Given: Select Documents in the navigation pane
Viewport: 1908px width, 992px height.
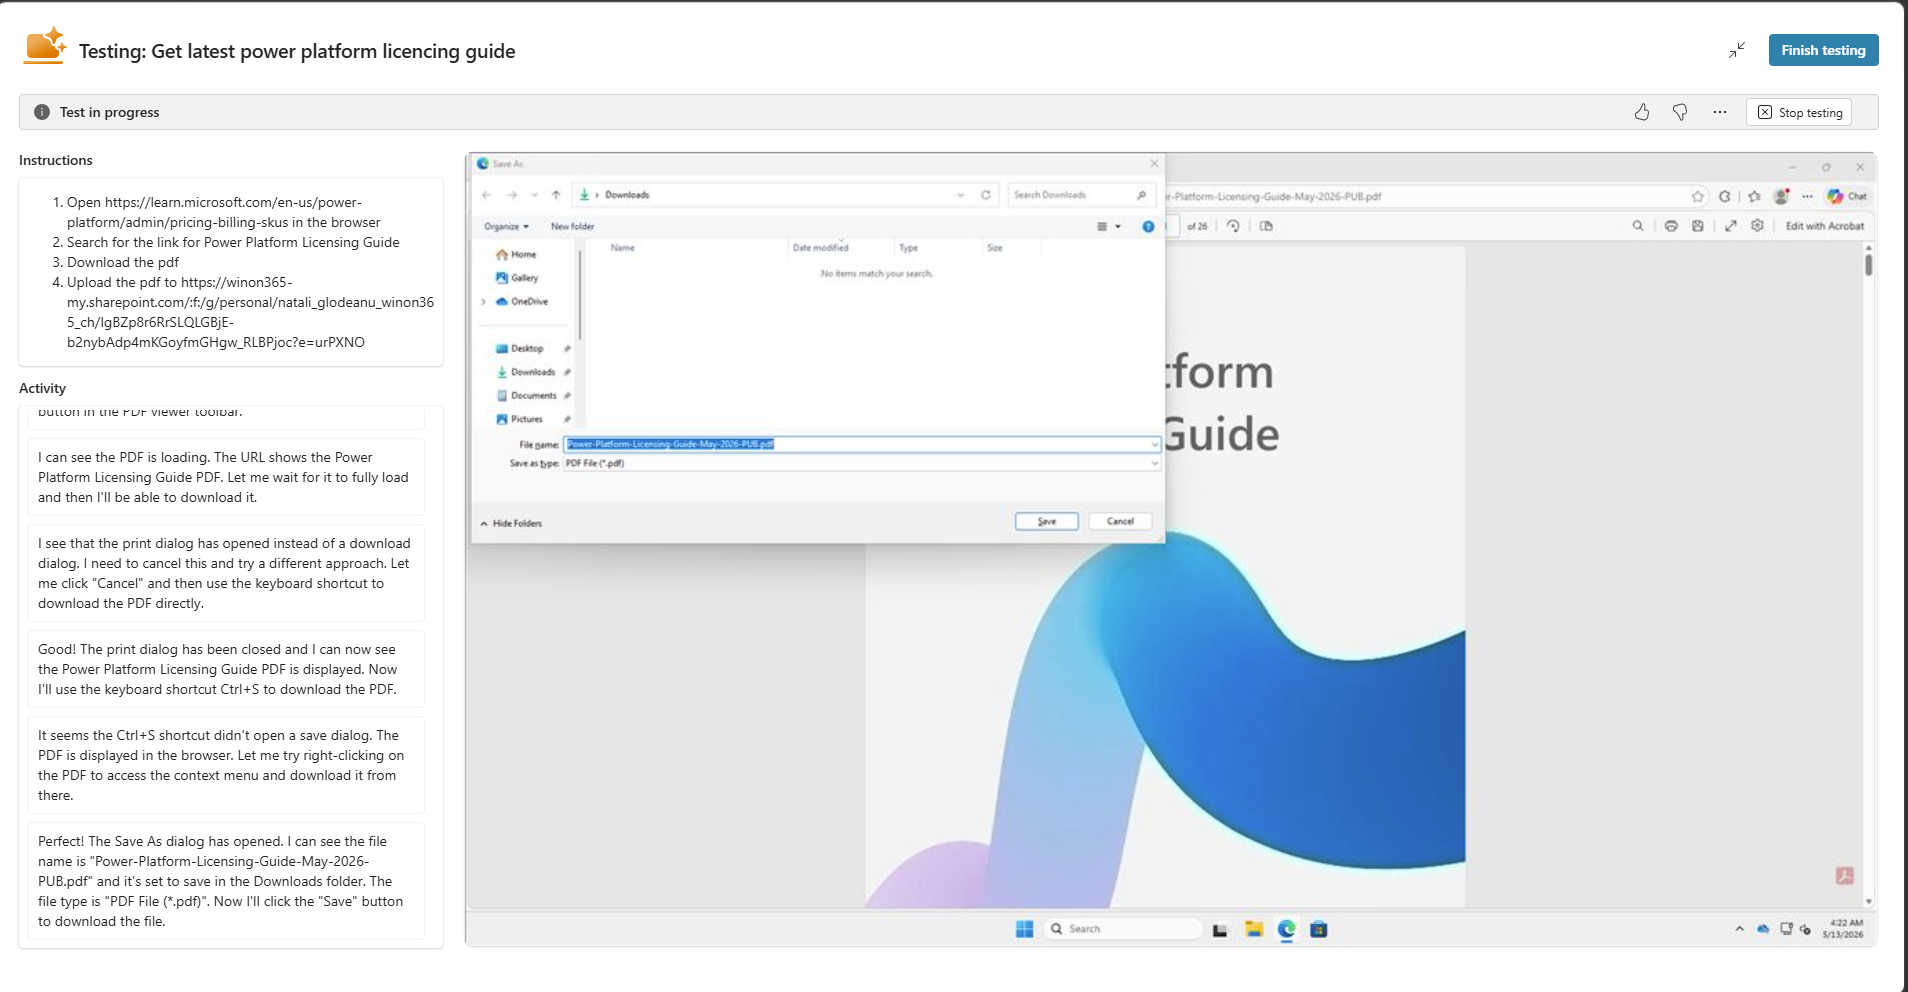Looking at the screenshot, I should click(527, 395).
